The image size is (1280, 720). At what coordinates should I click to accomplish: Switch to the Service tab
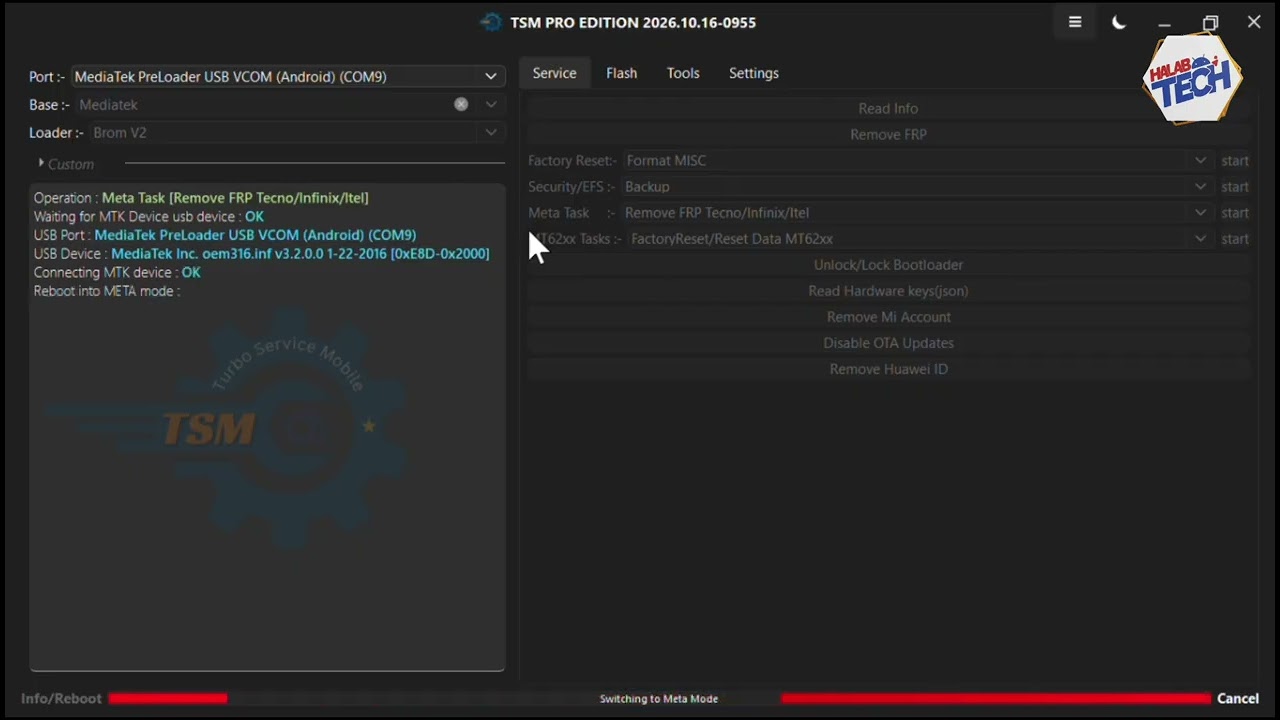coord(554,73)
